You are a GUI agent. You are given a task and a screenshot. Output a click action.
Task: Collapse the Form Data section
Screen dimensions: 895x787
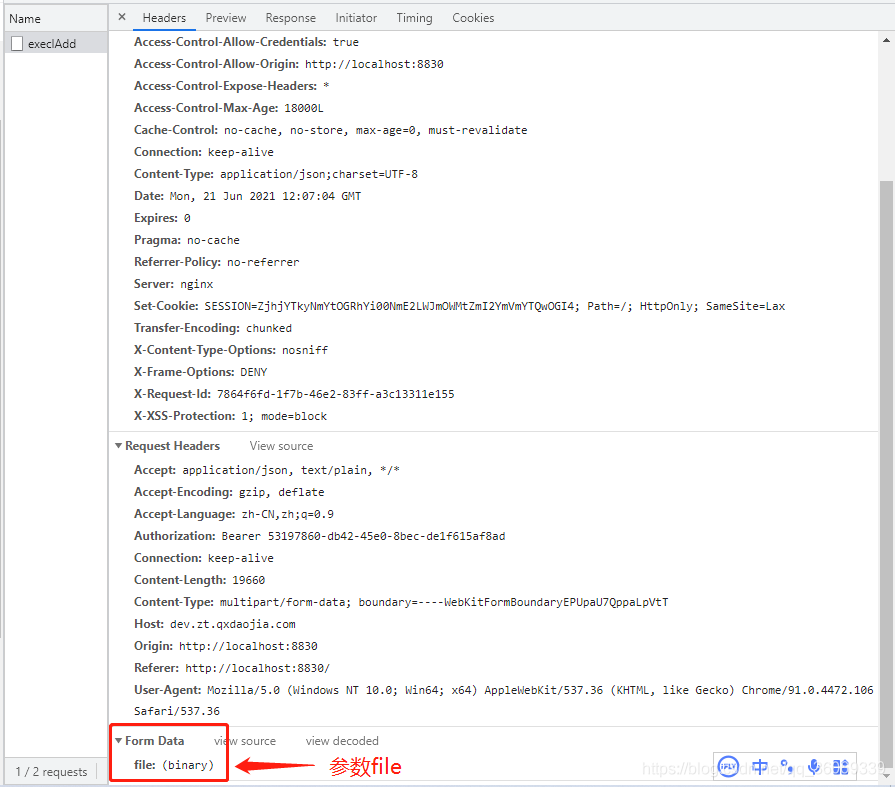[x=122, y=740]
